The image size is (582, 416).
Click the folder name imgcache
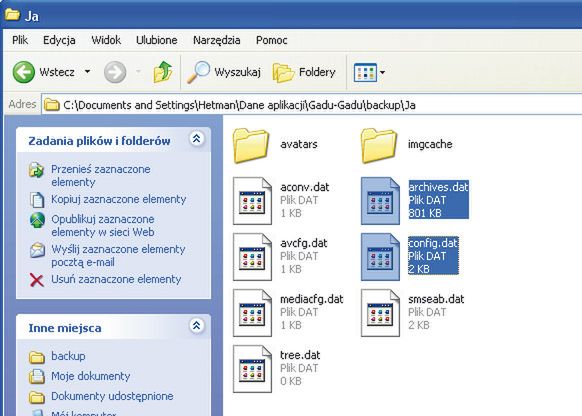click(x=430, y=144)
